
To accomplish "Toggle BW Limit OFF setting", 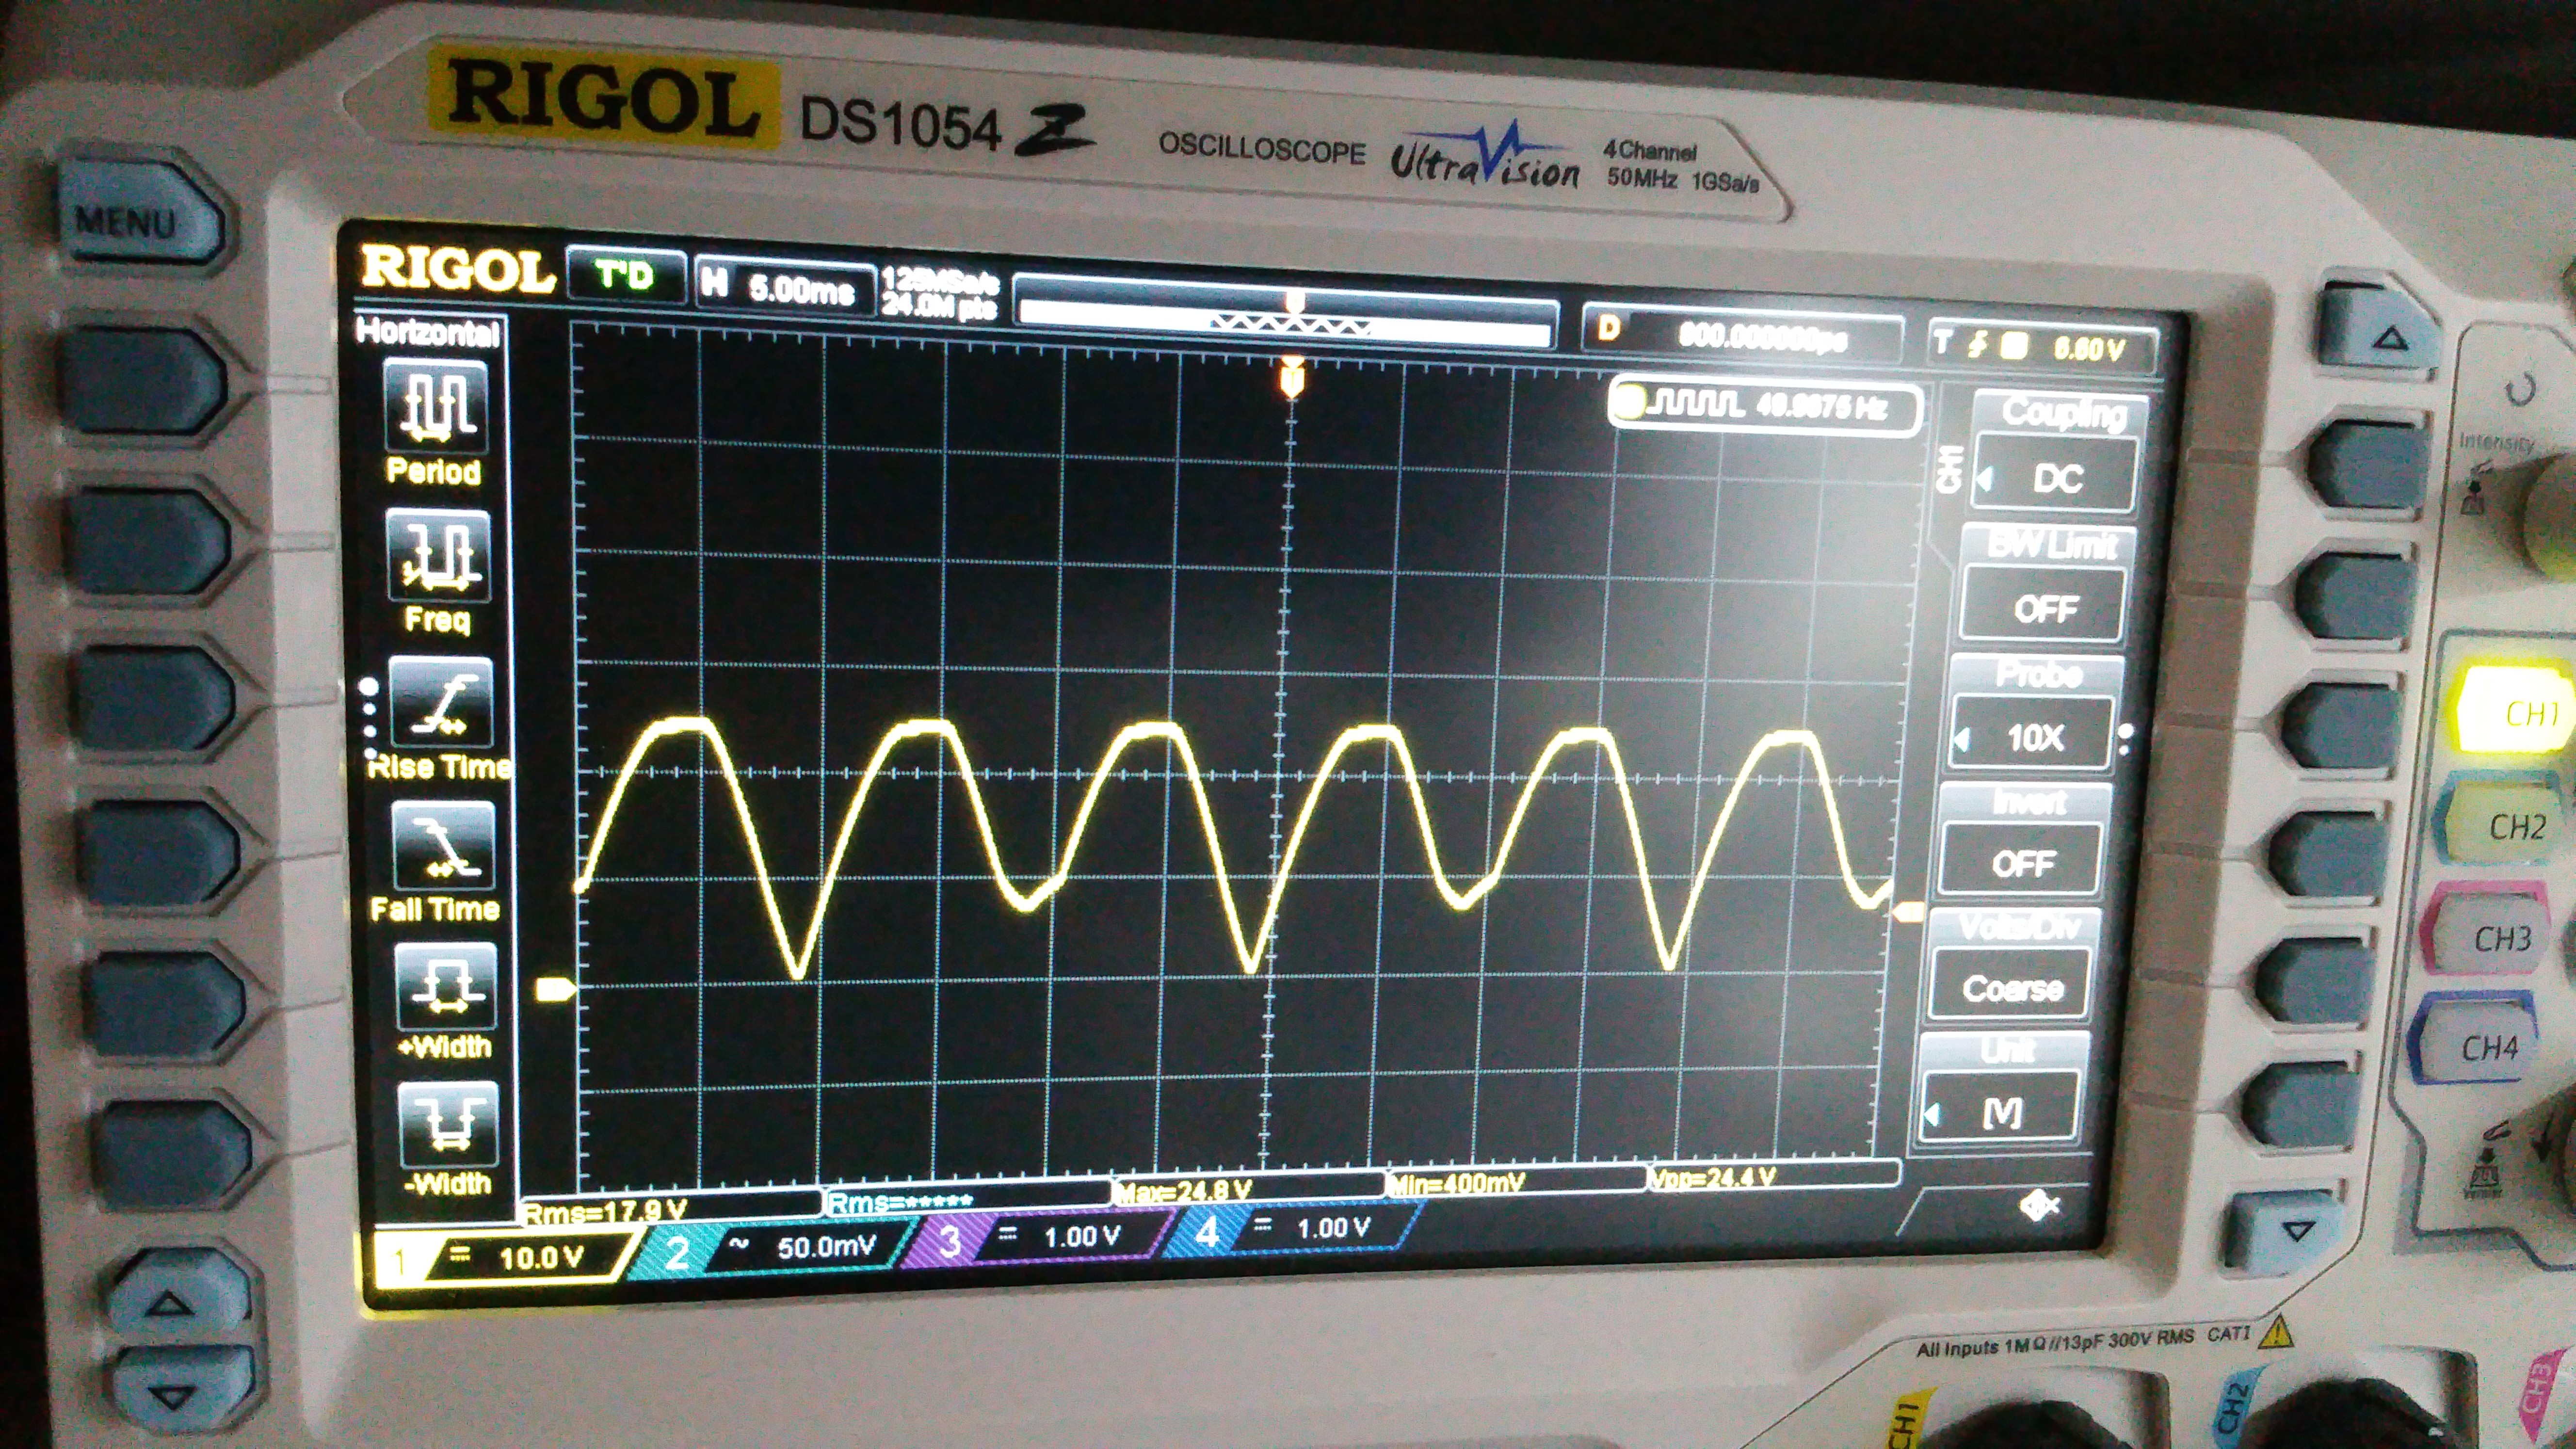I will (2043, 607).
